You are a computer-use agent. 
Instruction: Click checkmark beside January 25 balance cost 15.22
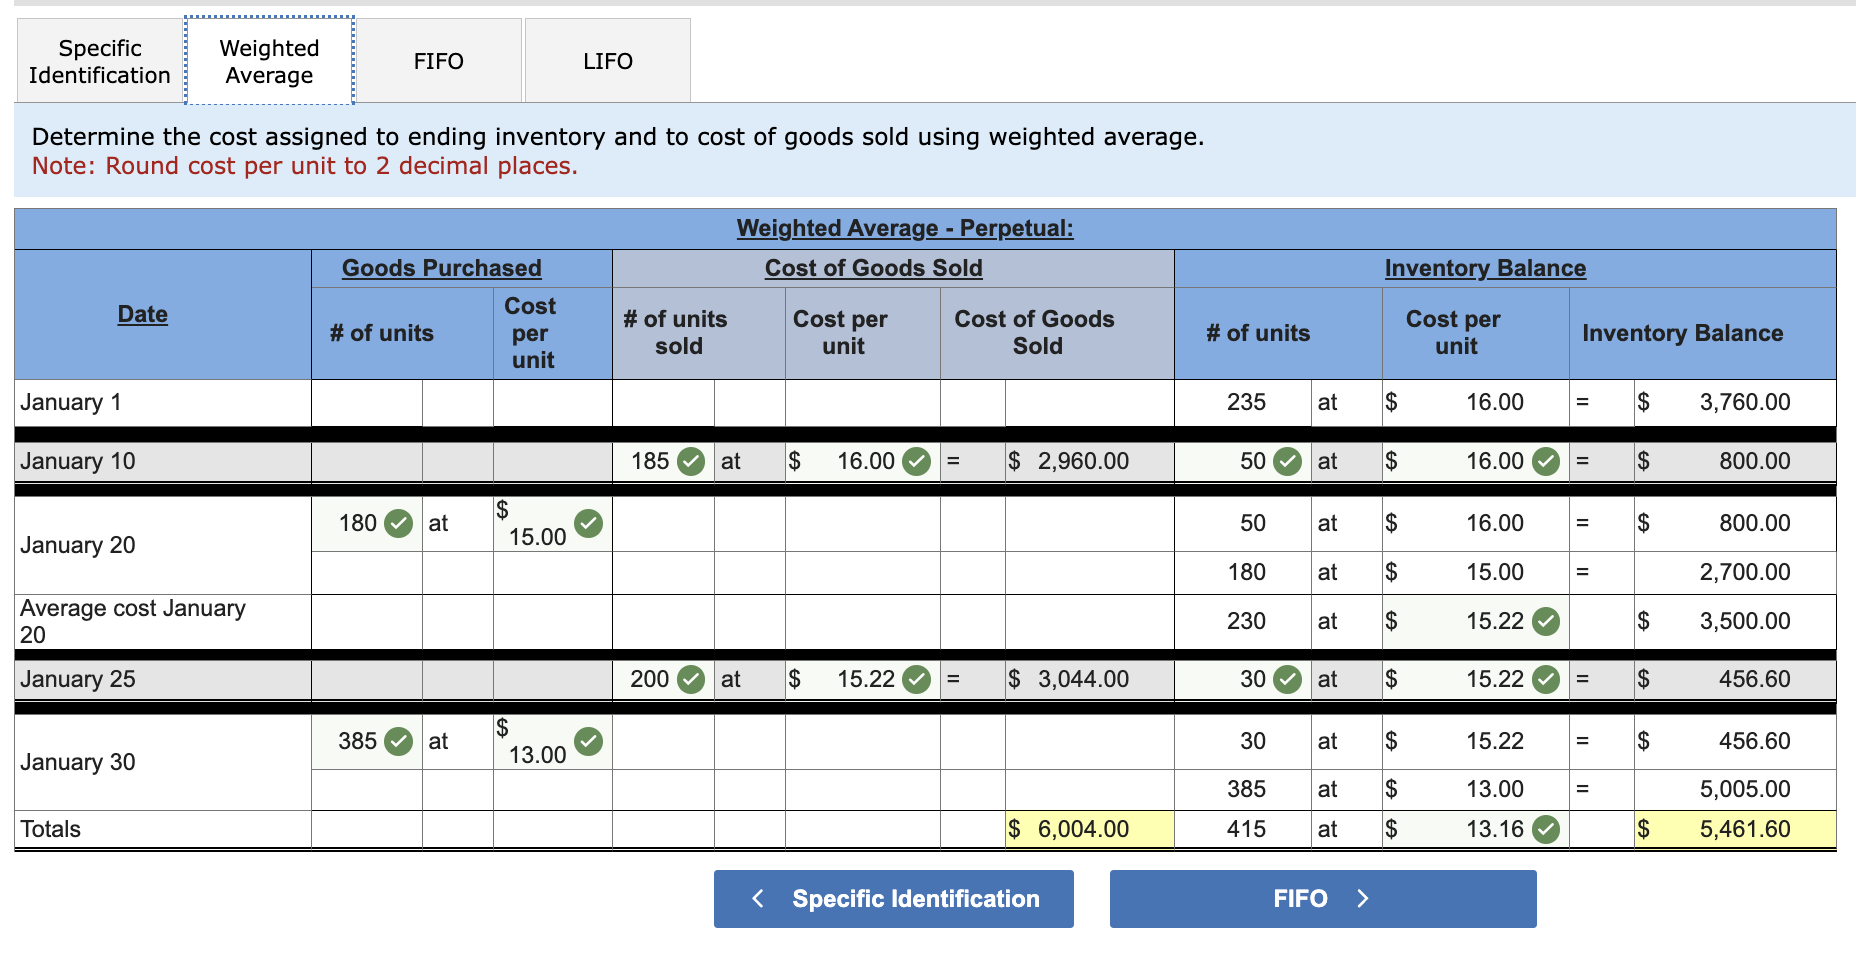[1546, 679]
